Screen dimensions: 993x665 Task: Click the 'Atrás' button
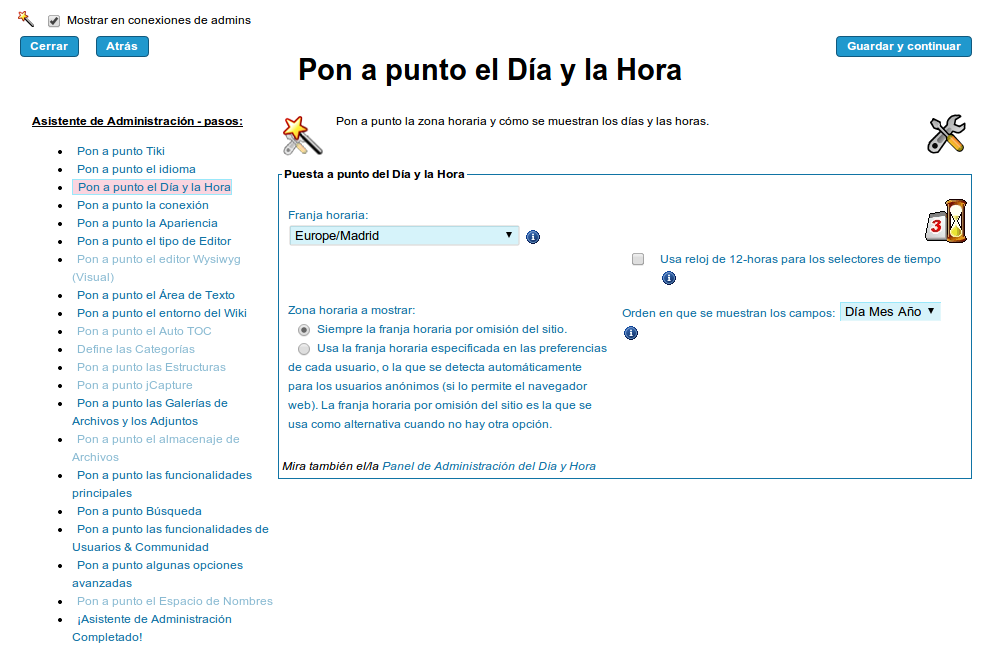pos(122,46)
